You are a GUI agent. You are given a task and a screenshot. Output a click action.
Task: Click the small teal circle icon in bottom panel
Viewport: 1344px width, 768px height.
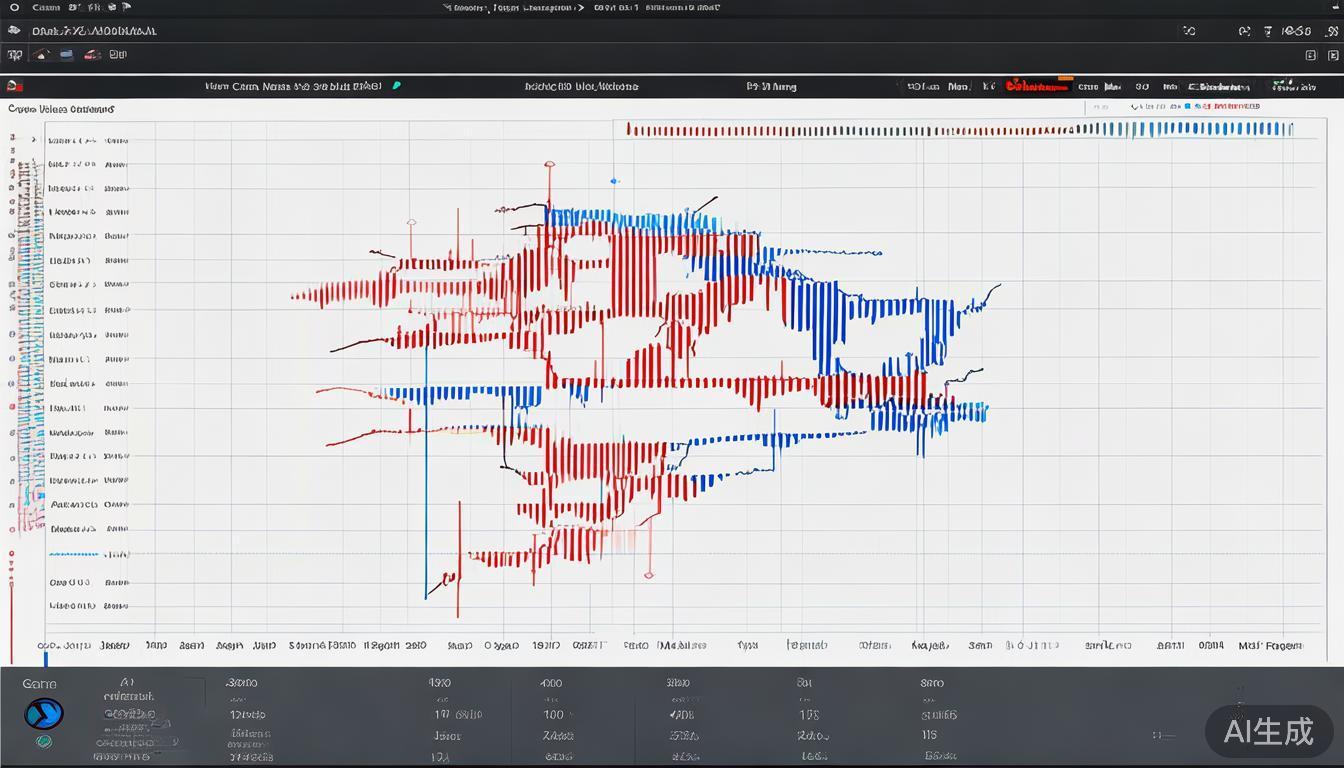43,742
